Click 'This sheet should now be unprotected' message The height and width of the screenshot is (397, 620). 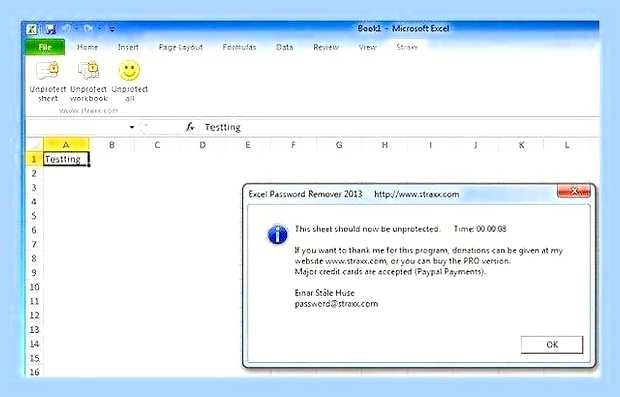point(367,229)
